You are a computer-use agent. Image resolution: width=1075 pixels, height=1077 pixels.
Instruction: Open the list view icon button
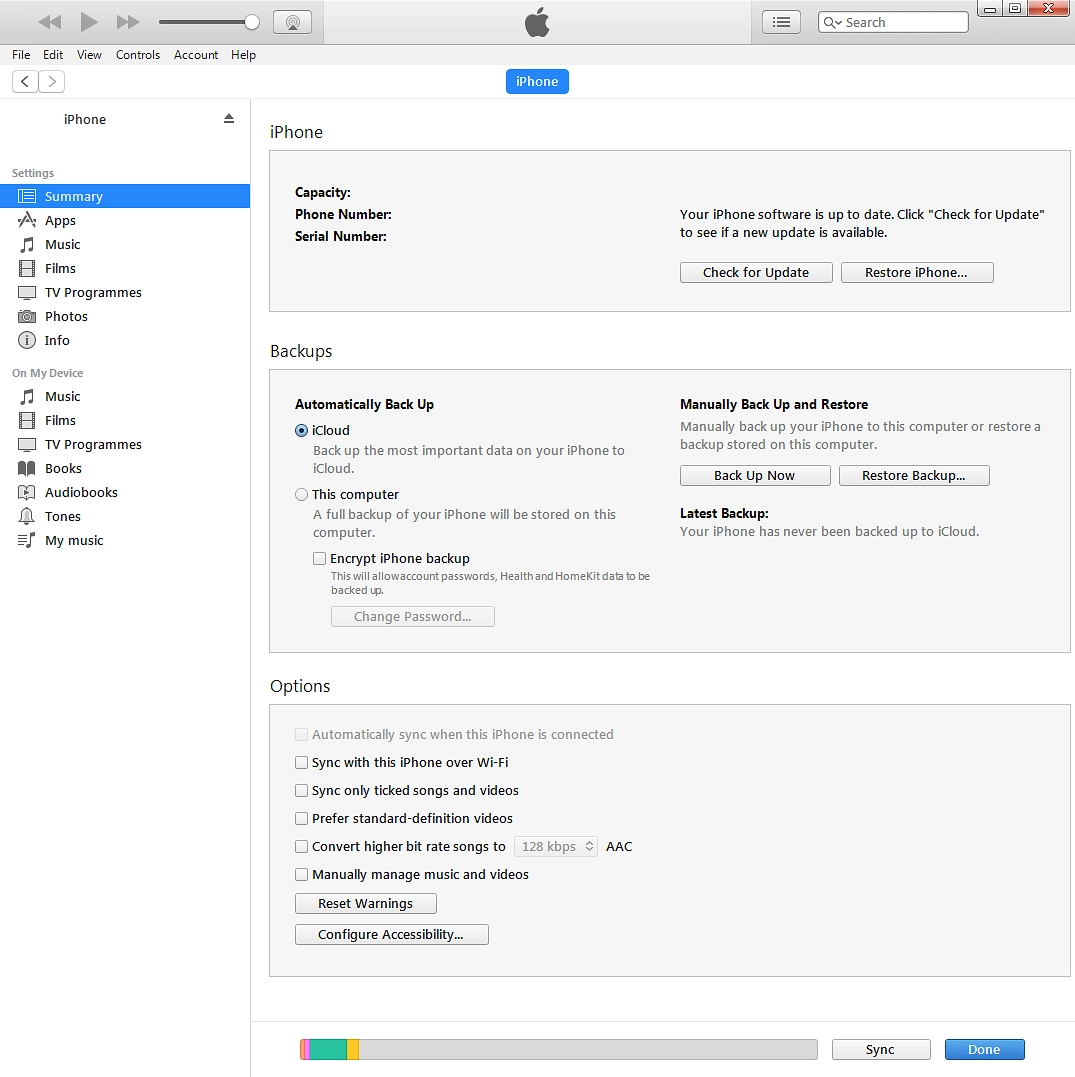pos(782,22)
